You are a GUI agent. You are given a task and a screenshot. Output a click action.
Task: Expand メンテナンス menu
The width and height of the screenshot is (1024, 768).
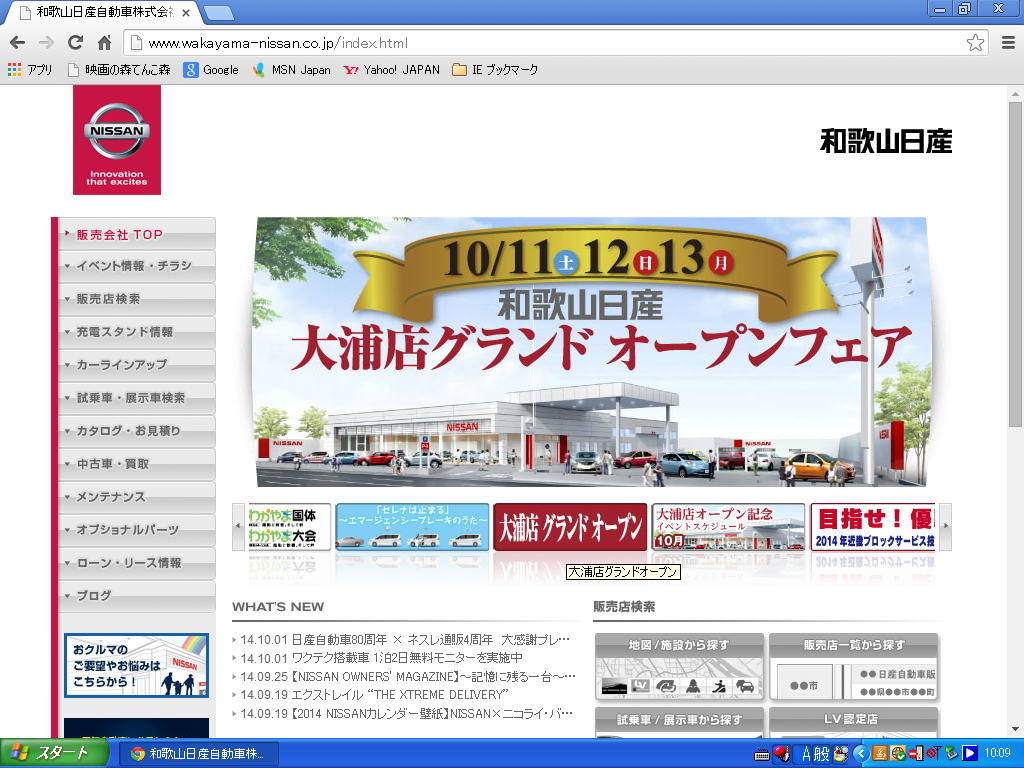click(136, 497)
